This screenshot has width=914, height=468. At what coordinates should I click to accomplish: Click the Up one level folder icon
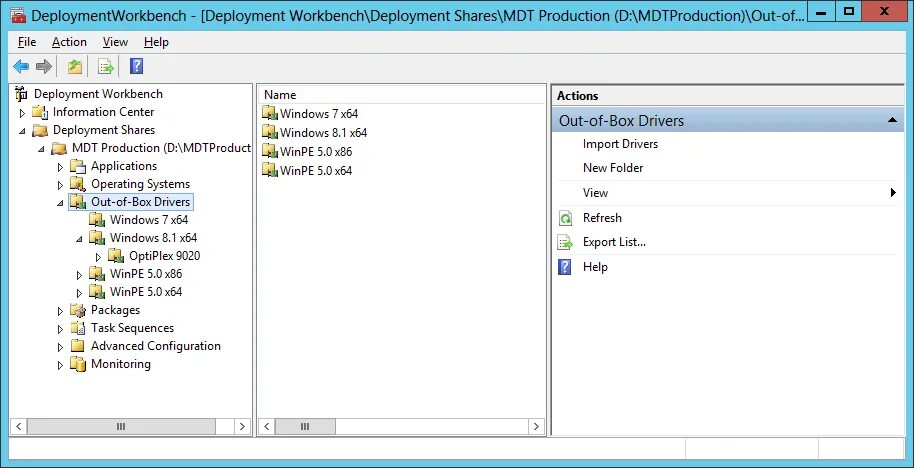coord(75,66)
